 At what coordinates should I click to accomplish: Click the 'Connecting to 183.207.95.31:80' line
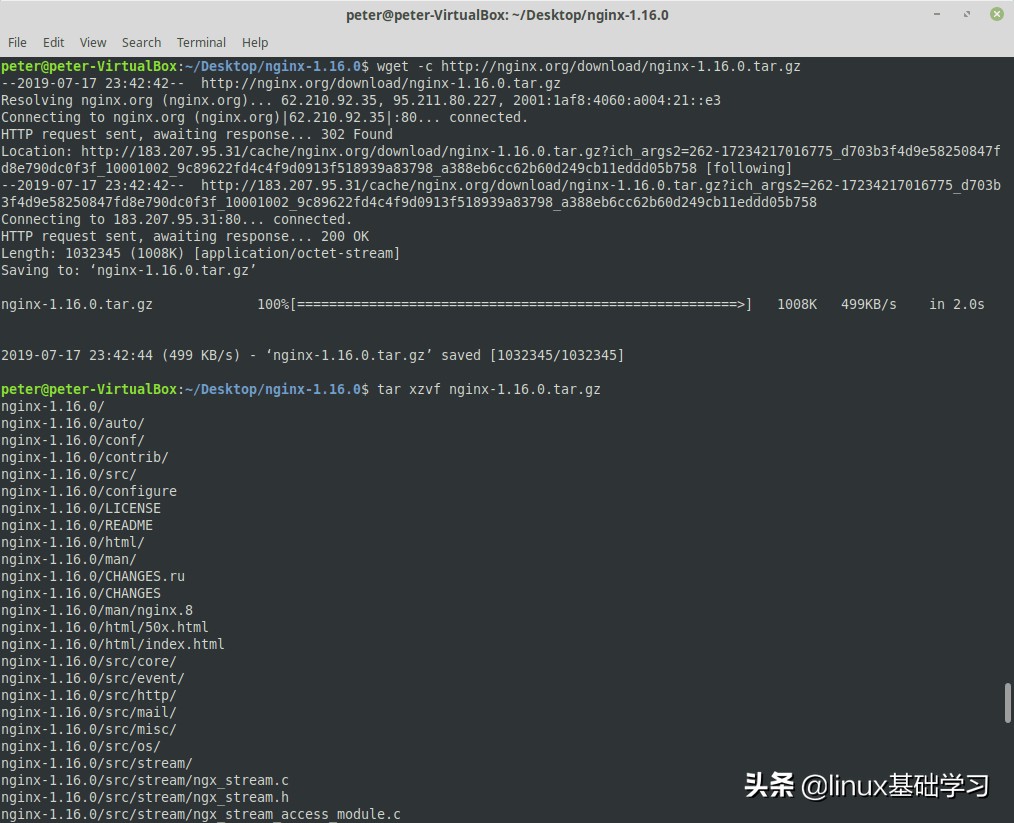coord(177,219)
